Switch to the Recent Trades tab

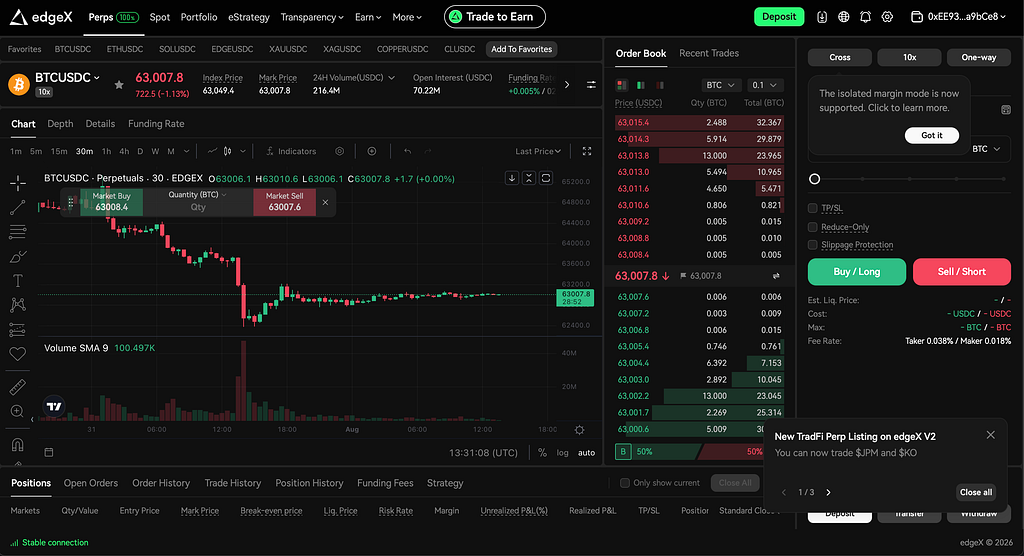(x=709, y=53)
